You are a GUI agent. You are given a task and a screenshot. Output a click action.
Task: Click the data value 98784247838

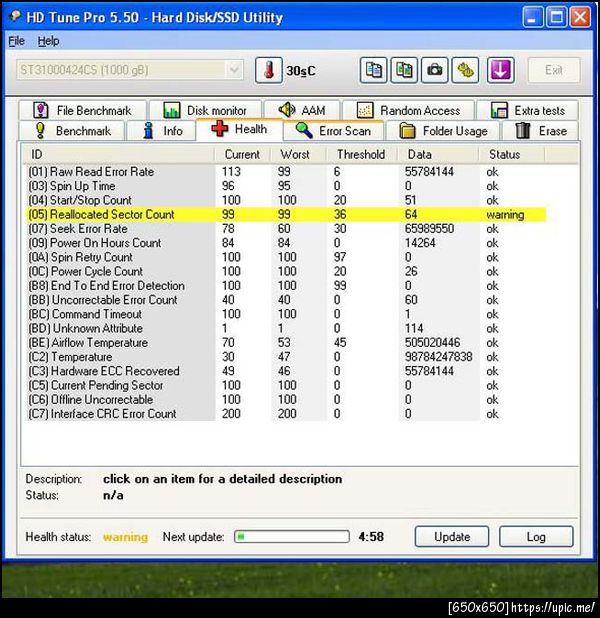pyautogui.click(x=438, y=357)
